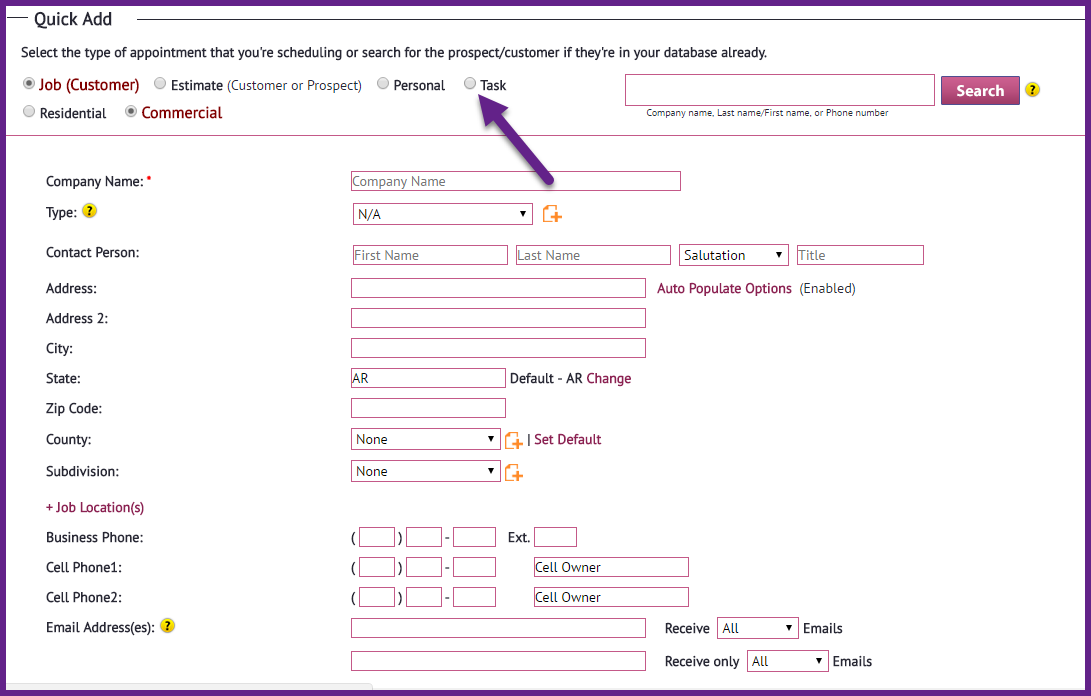This screenshot has height=696, width=1091.
Task: Expand the Salutation dropdown
Action: [733, 255]
